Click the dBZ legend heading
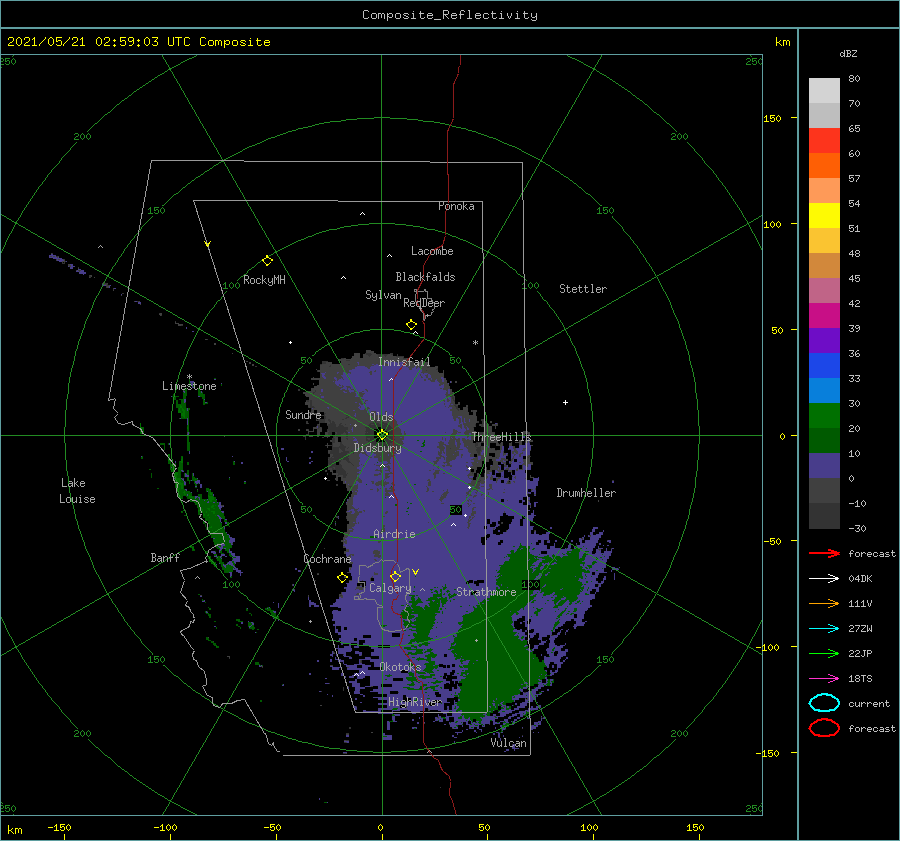 click(x=848, y=53)
